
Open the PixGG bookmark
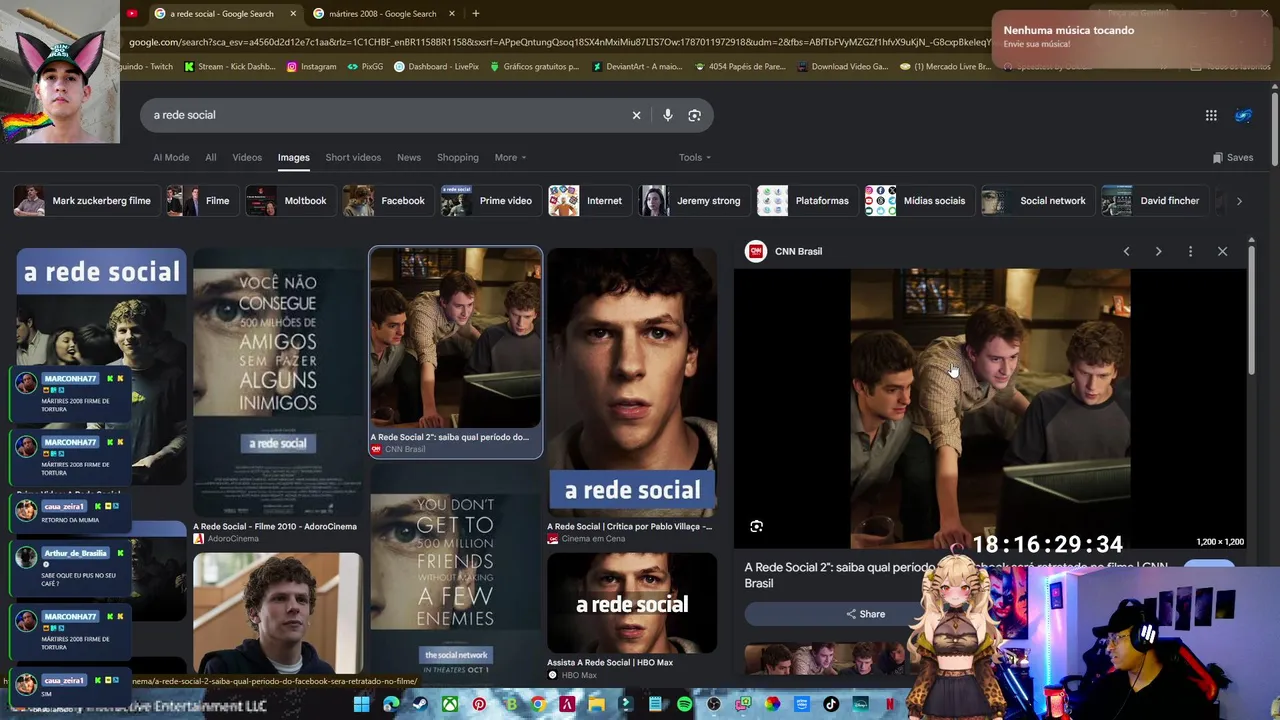365,67
